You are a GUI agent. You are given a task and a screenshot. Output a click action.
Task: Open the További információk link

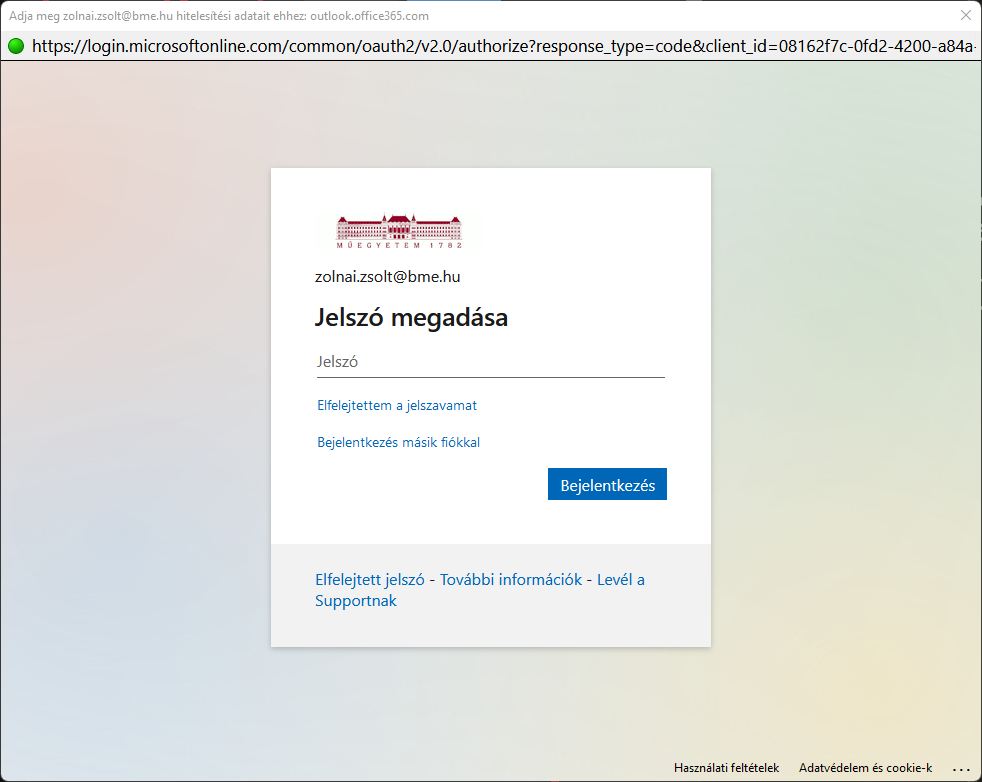coord(511,580)
